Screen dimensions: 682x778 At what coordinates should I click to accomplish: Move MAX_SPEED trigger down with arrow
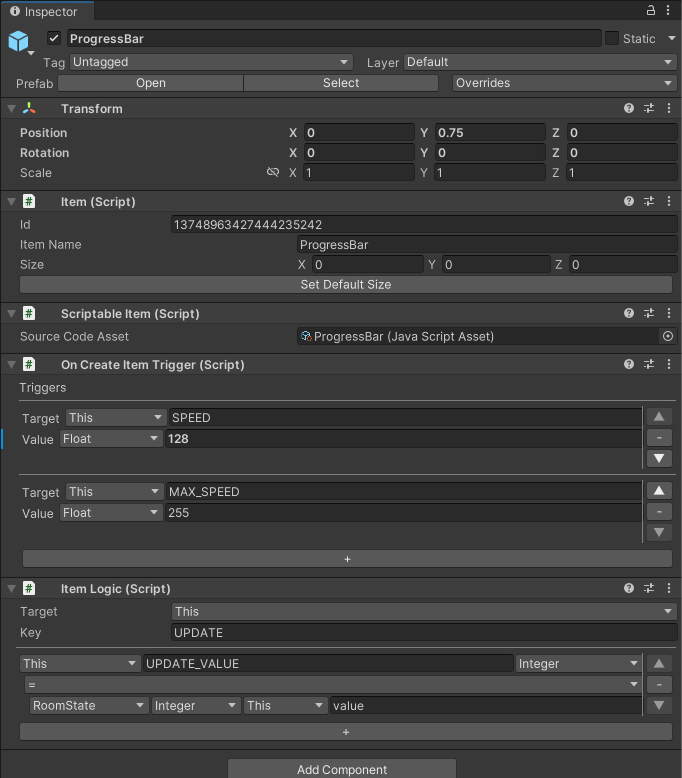[x=659, y=532]
